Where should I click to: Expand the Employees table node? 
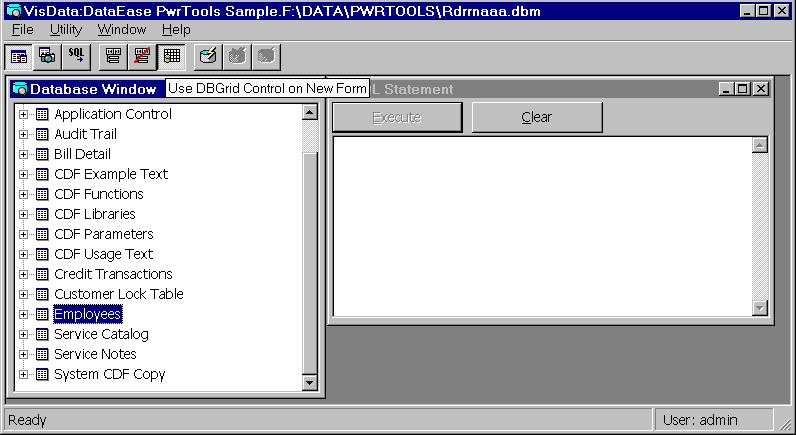23,315
